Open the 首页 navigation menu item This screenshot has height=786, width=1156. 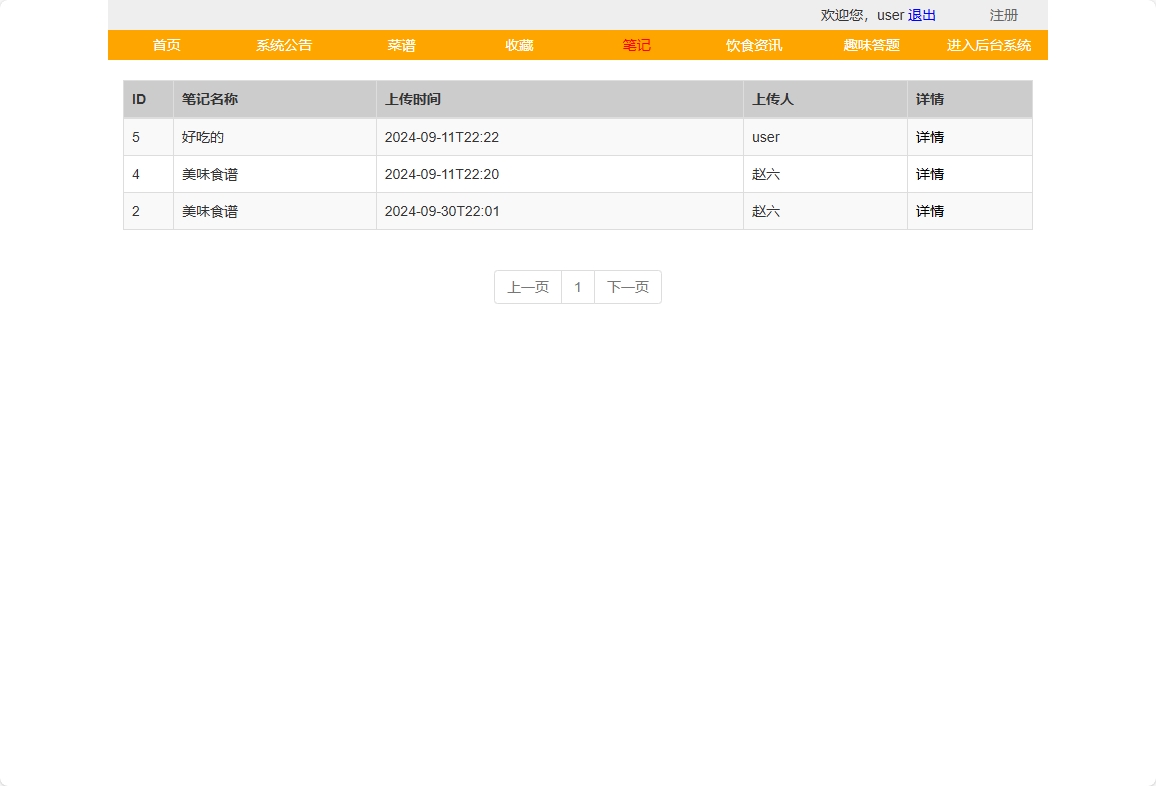pyautogui.click(x=165, y=45)
